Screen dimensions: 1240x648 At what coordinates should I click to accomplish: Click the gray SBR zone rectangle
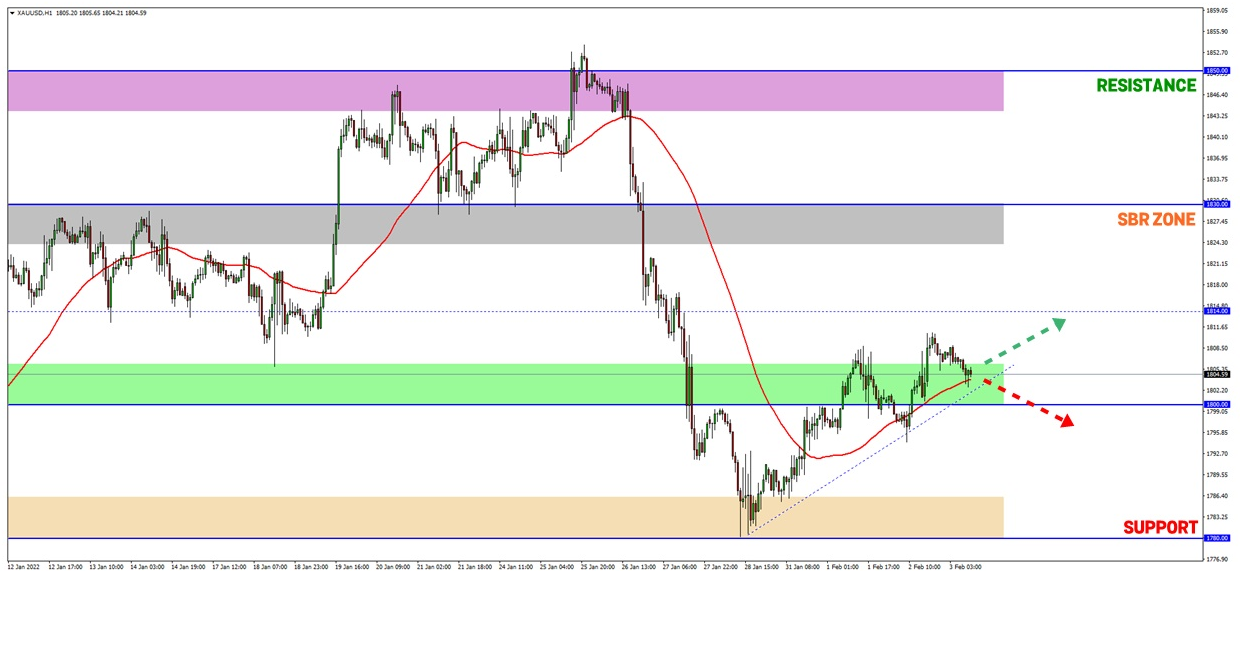(500, 225)
